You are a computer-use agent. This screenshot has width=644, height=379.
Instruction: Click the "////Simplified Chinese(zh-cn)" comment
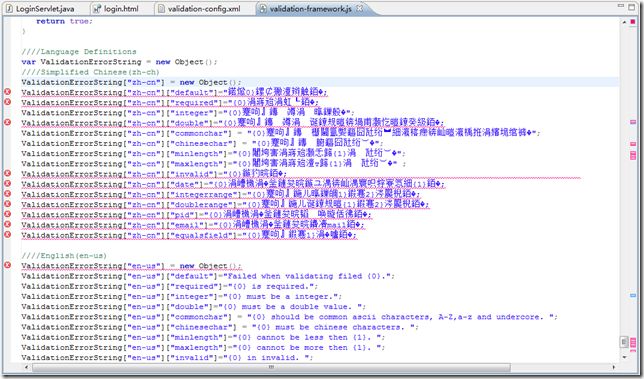click(x=90, y=72)
